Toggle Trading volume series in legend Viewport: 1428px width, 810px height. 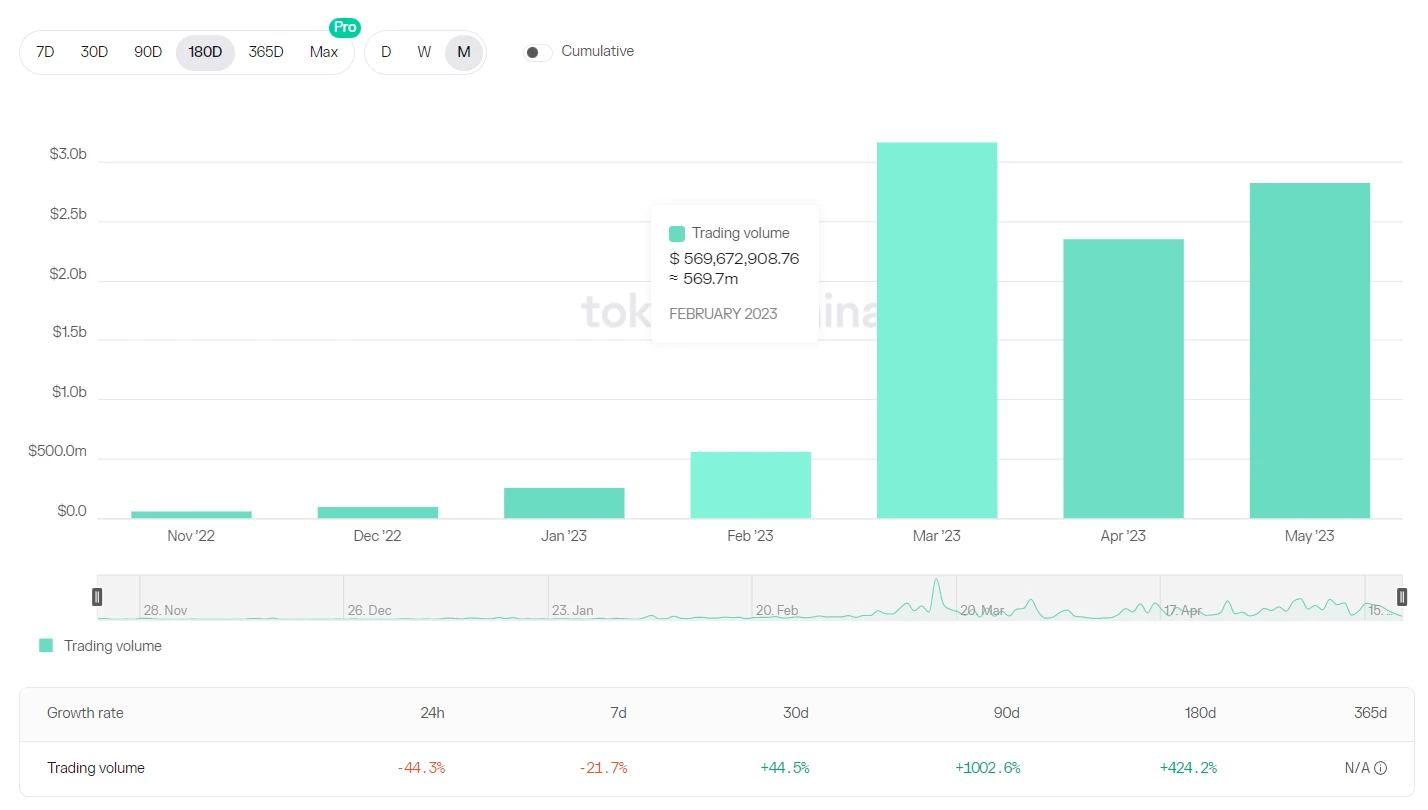coord(100,646)
